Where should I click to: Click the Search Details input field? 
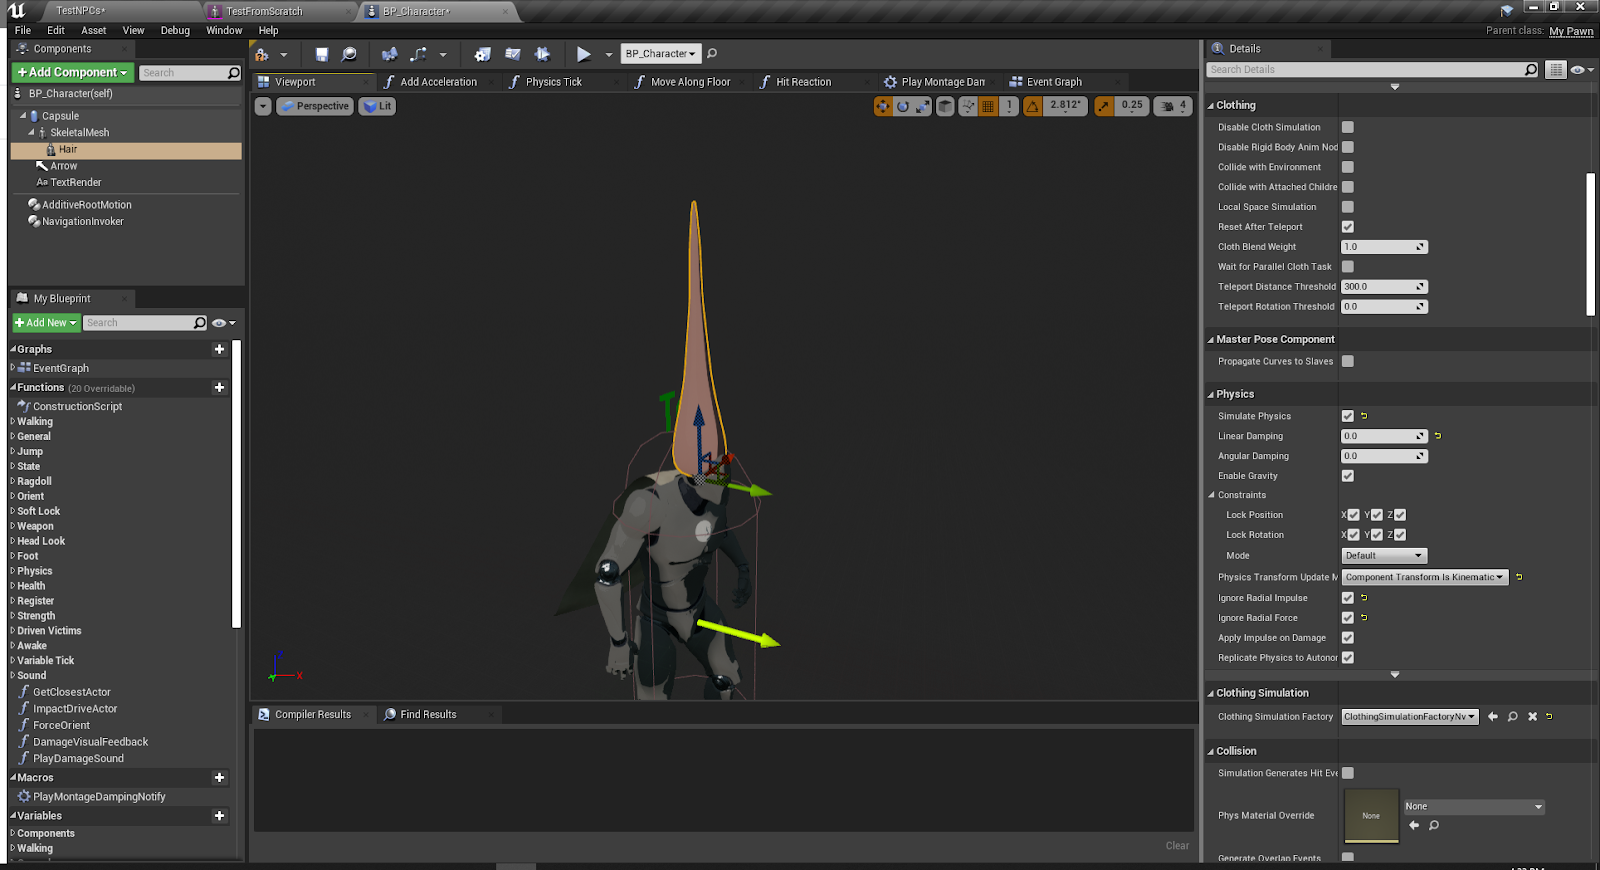click(1365, 70)
